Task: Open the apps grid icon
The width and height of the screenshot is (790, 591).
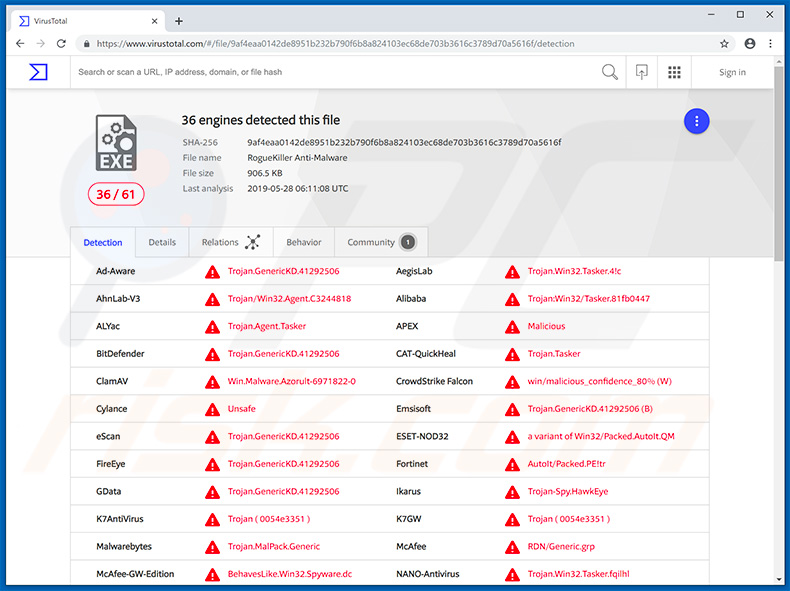Action: point(674,72)
